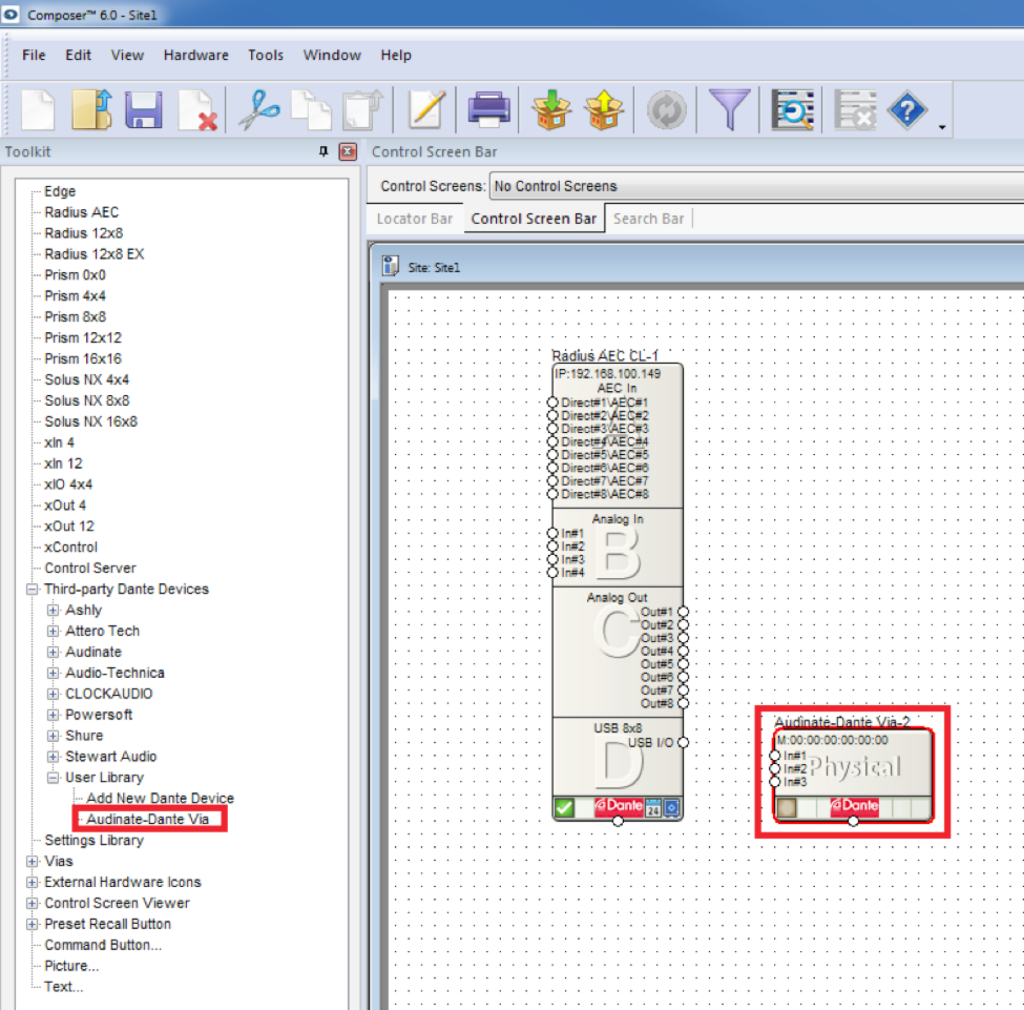Screen dimensions: 1024x1010
Task: Toggle the green checkmark on Radius AEC CL-1
Action: coord(563,805)
